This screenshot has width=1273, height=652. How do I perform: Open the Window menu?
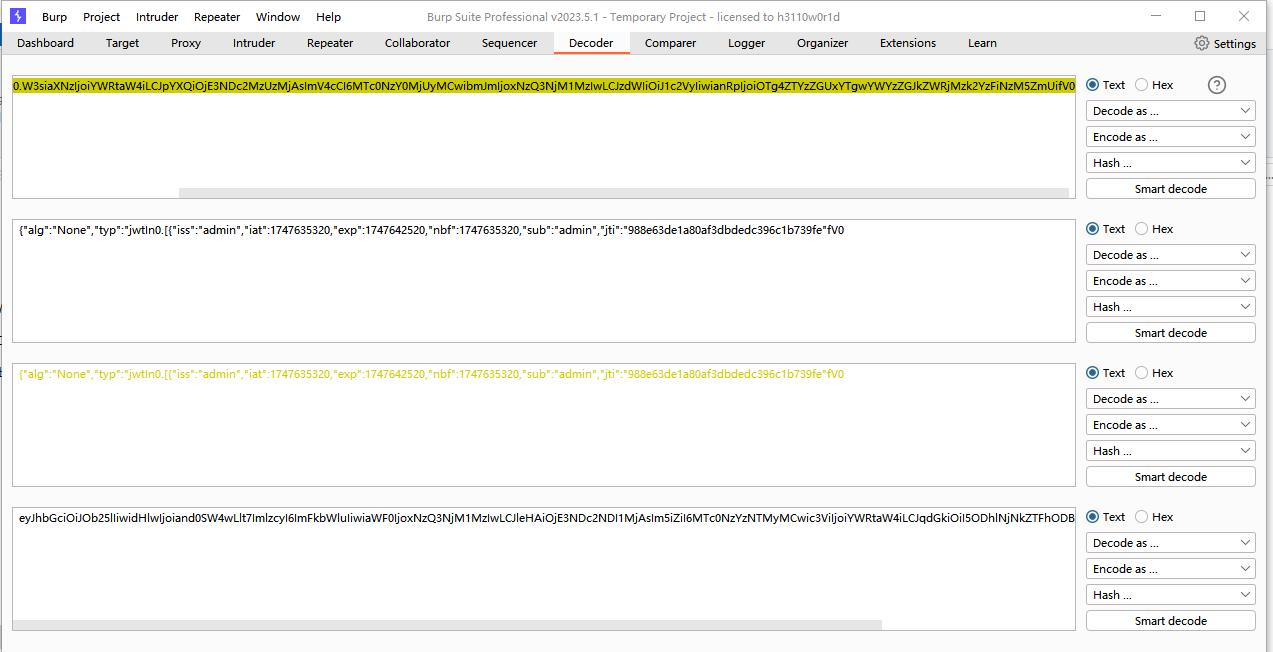click(278, 17)
